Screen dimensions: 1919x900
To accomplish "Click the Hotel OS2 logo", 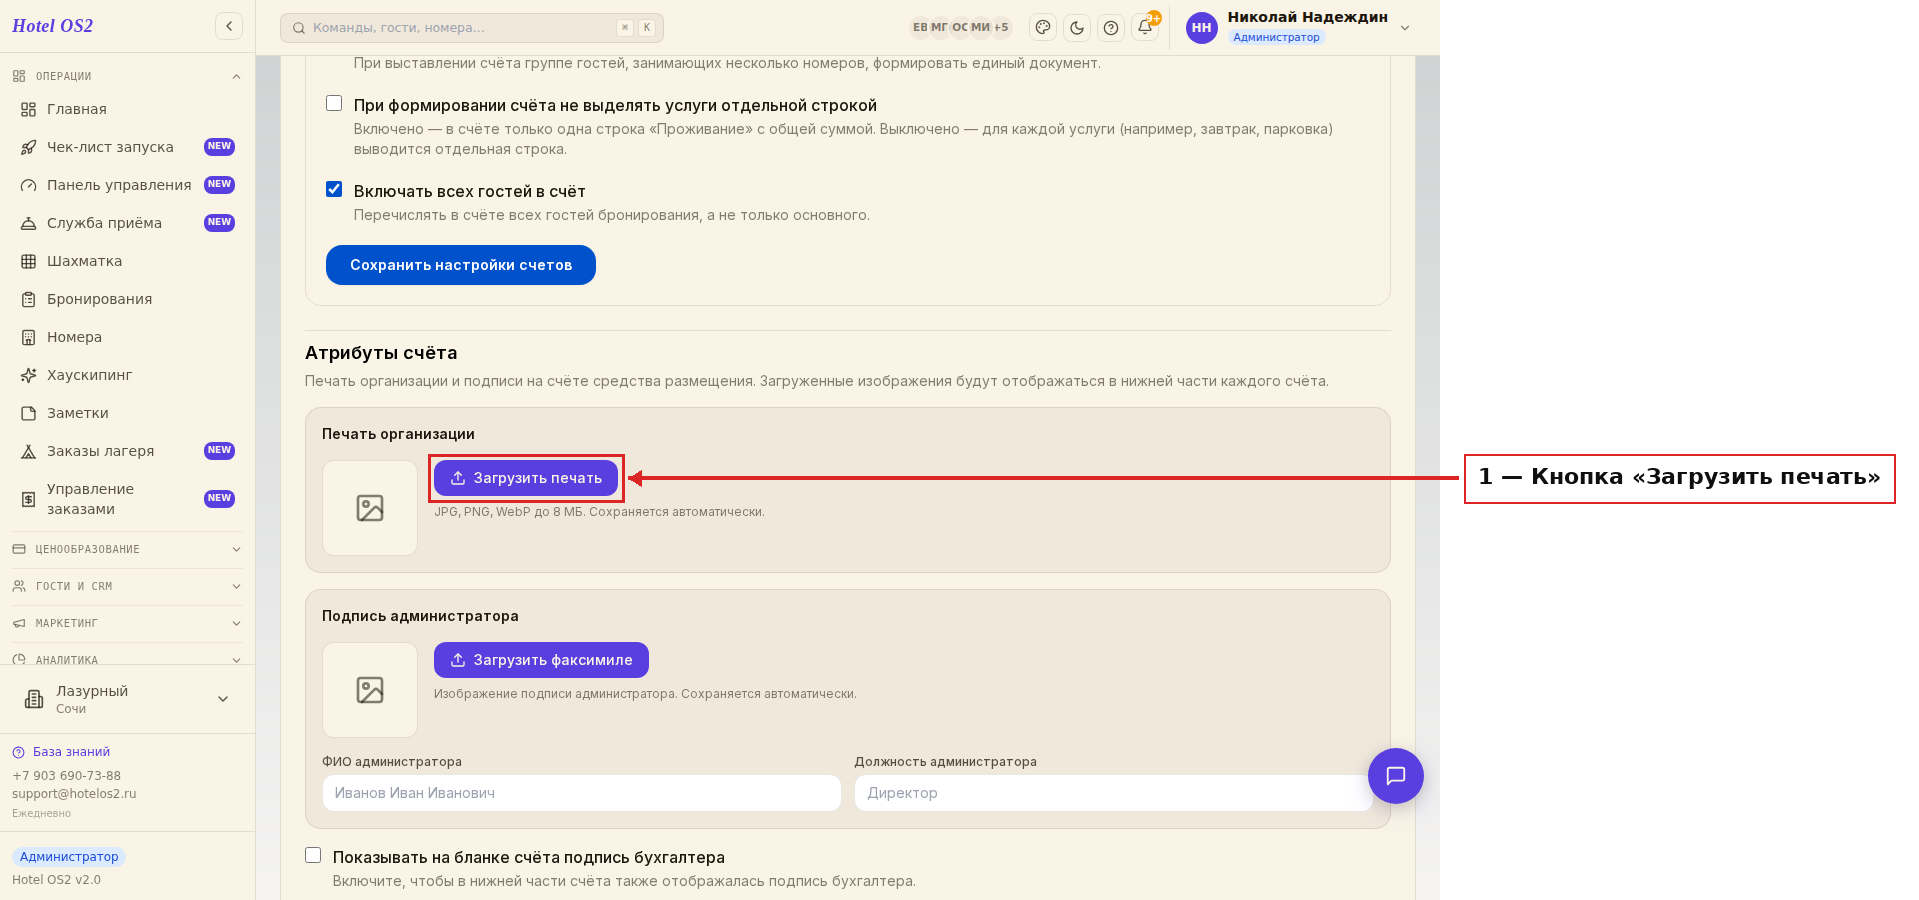I will (52, 26).
